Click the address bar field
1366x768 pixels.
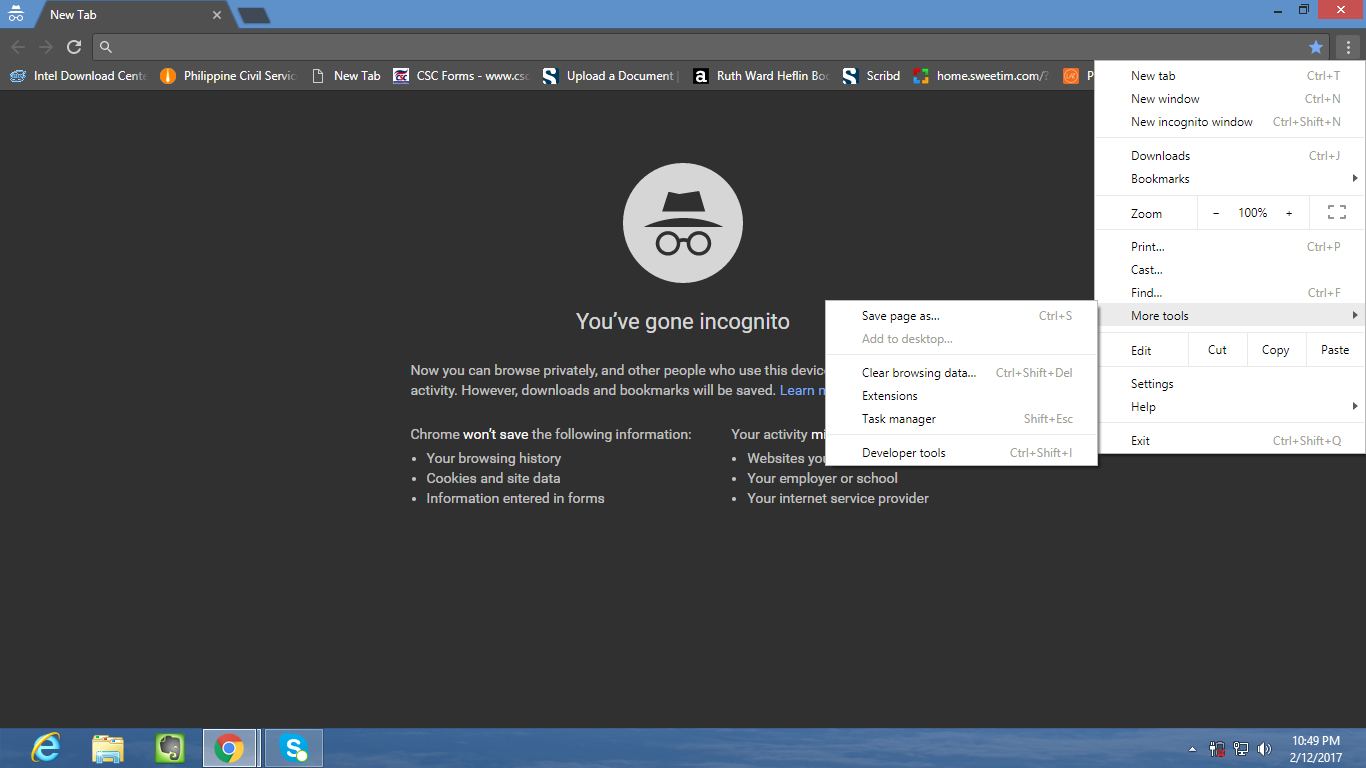pyautogui.click(x=699, y=47)
